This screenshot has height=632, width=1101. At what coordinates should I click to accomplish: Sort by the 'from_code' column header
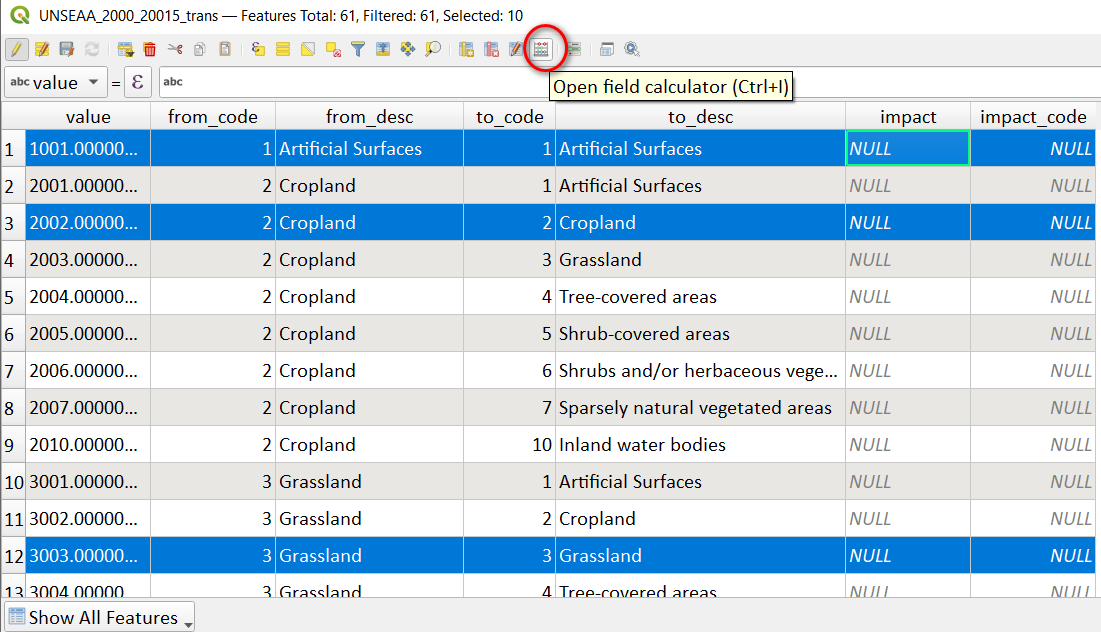(x=213, y=117)
